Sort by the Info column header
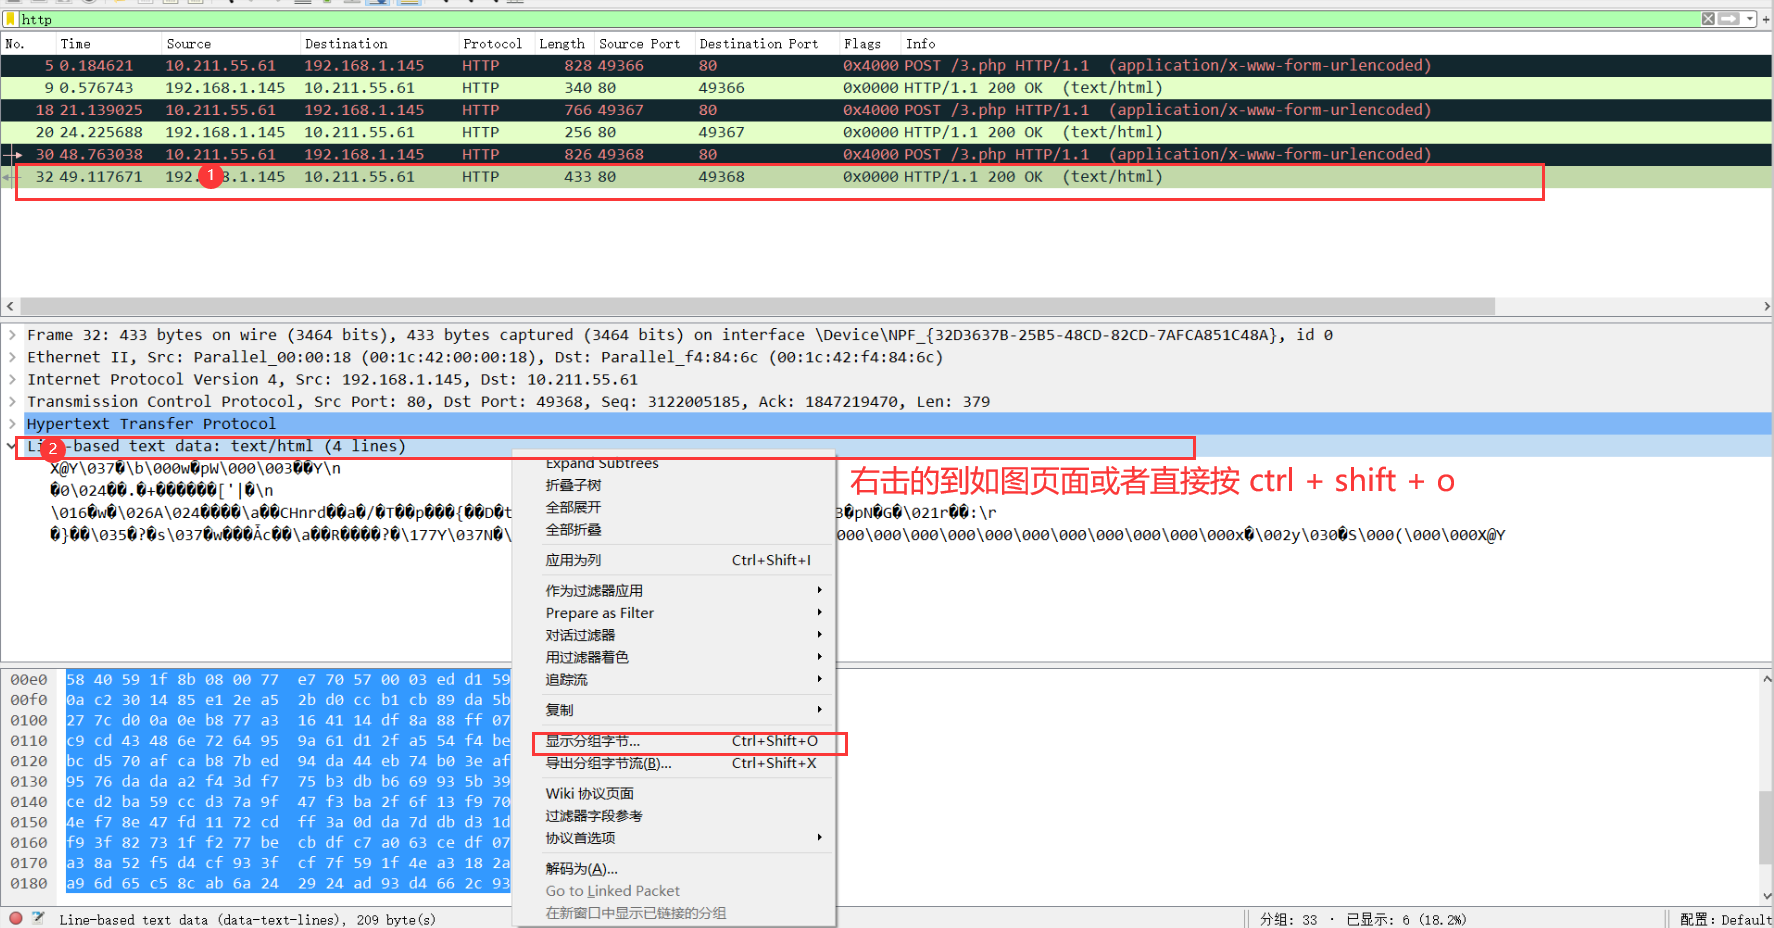 tap(1336, 44)
